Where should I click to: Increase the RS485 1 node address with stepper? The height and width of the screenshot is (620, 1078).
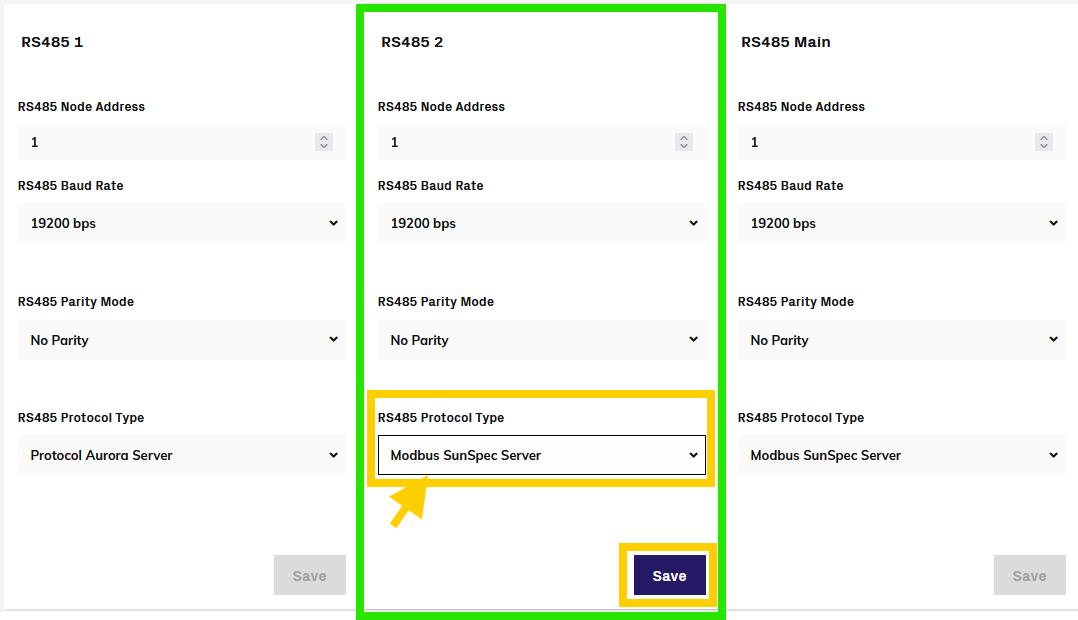[x=324, y=138]
